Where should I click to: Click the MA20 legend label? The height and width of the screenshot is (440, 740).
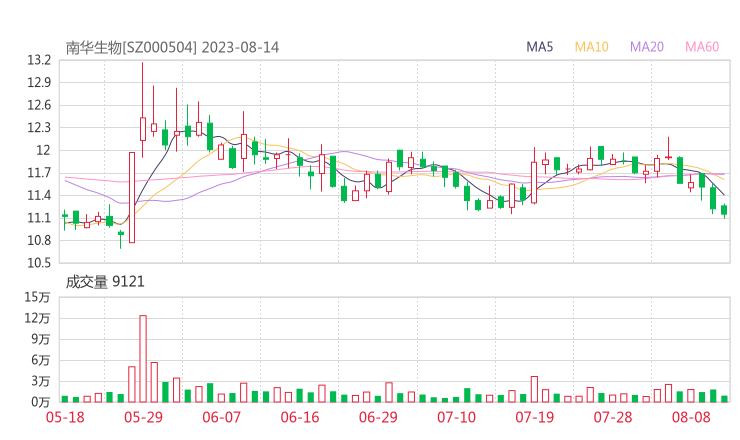[x=647, y=47]
